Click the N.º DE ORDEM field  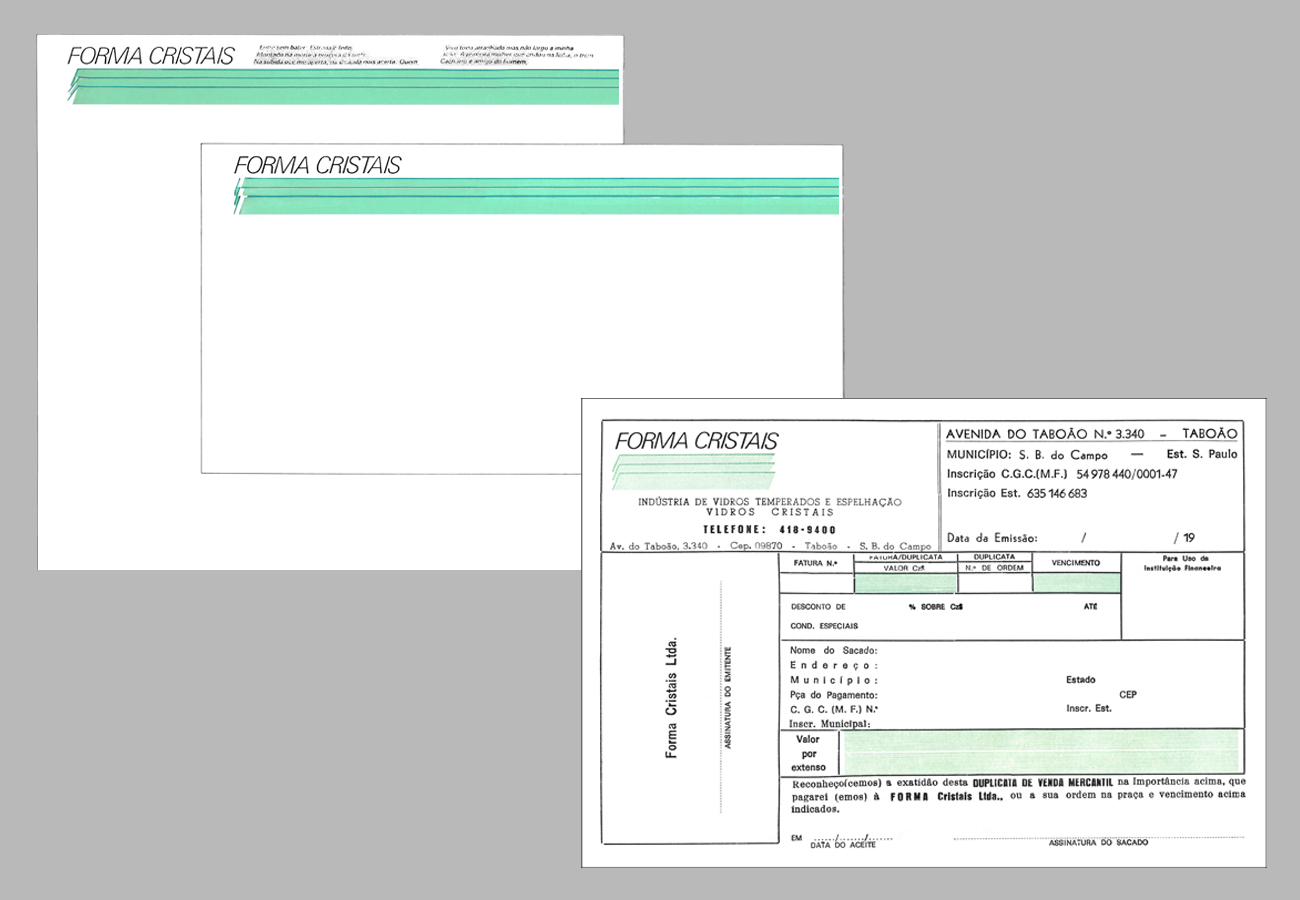[994, 583]
